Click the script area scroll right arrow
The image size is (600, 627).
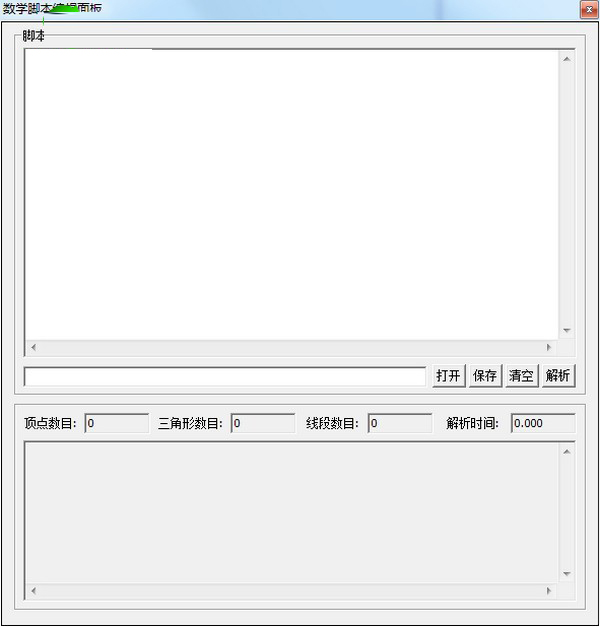pyautogui.click(x=549, y=347)
